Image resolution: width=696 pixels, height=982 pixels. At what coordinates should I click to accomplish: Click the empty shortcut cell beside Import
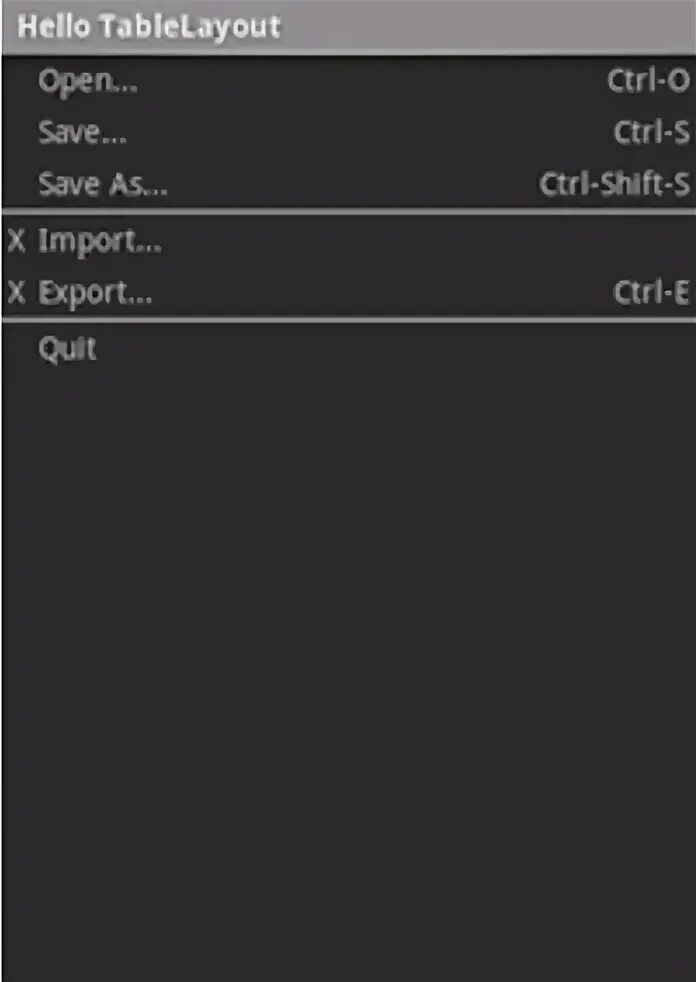coord(600,242)
